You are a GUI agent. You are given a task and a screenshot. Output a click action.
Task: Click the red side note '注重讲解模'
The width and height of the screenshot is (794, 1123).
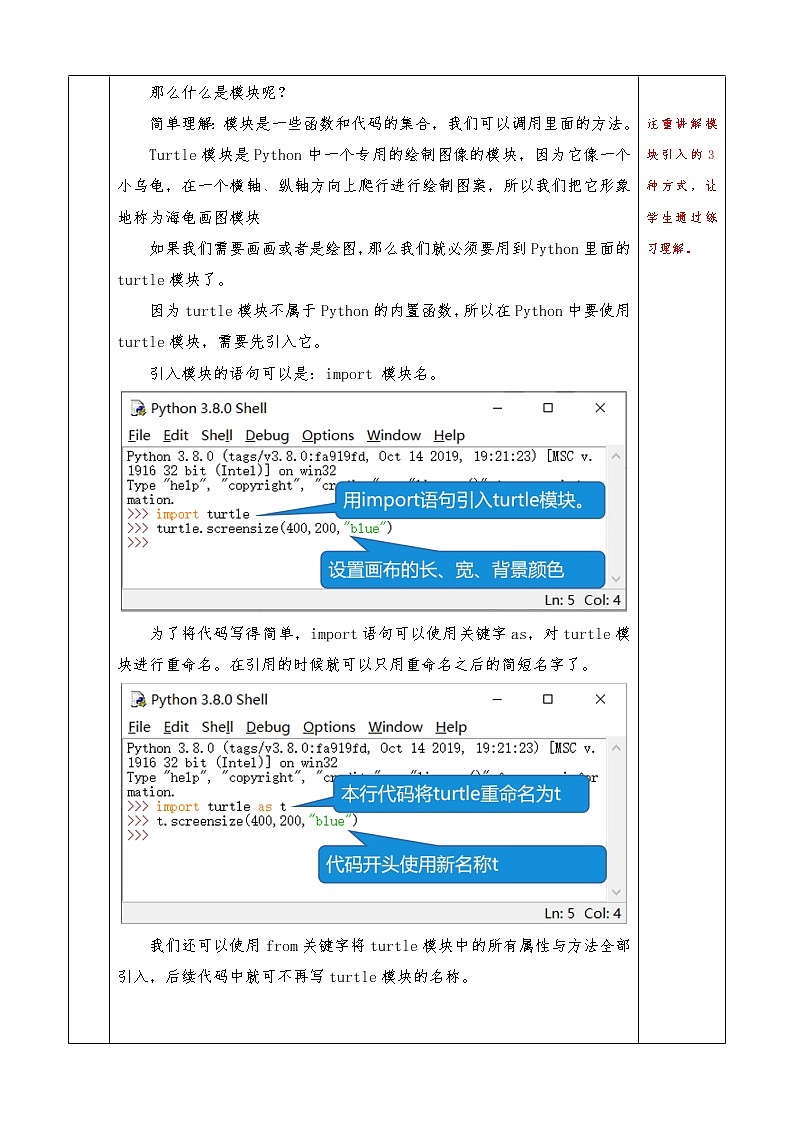tap(682, 124)
